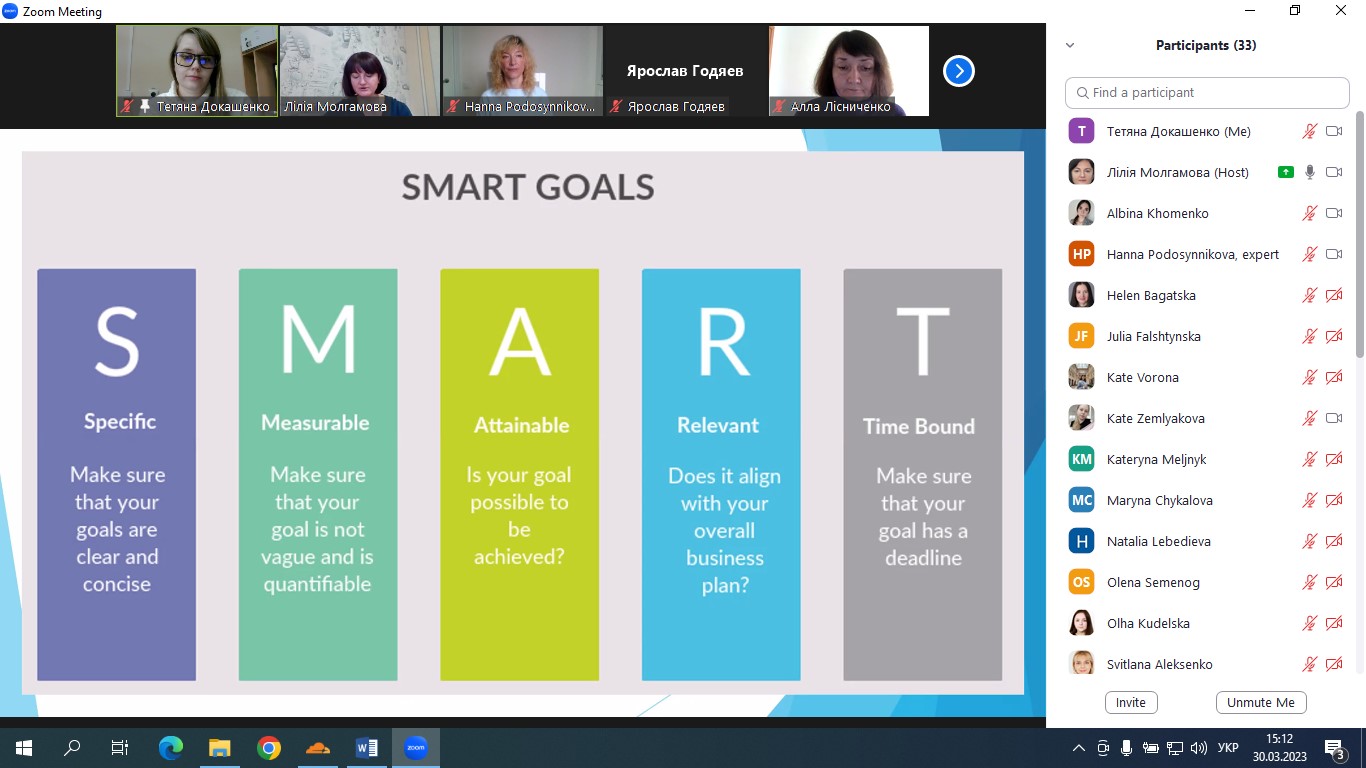This screenshot has width=1366, height=768.
Task: Toggle Тетяна Докашенко's muted microphone
Action: [1310, 131]
